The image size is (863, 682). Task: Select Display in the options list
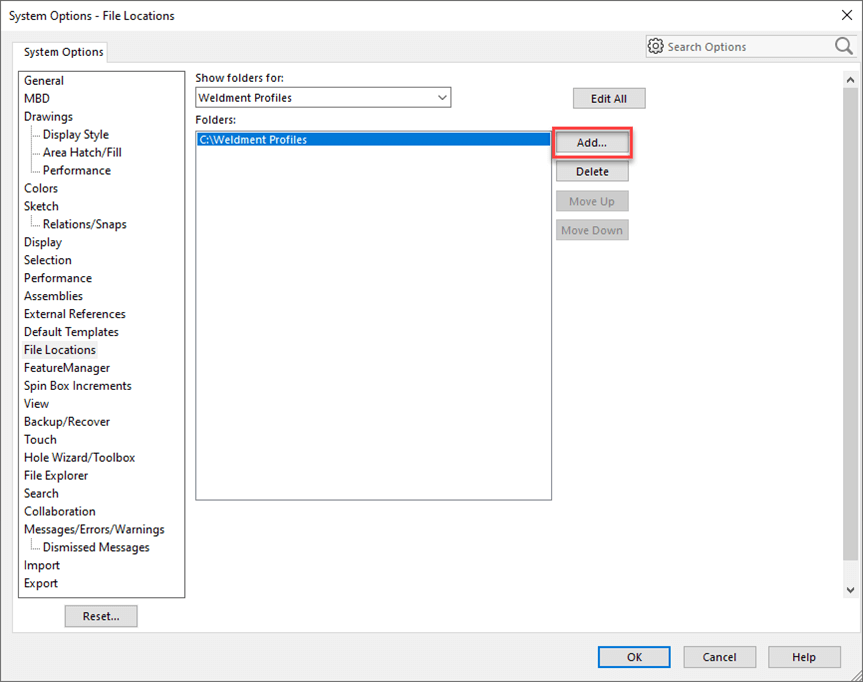click(x=43, y=242)
